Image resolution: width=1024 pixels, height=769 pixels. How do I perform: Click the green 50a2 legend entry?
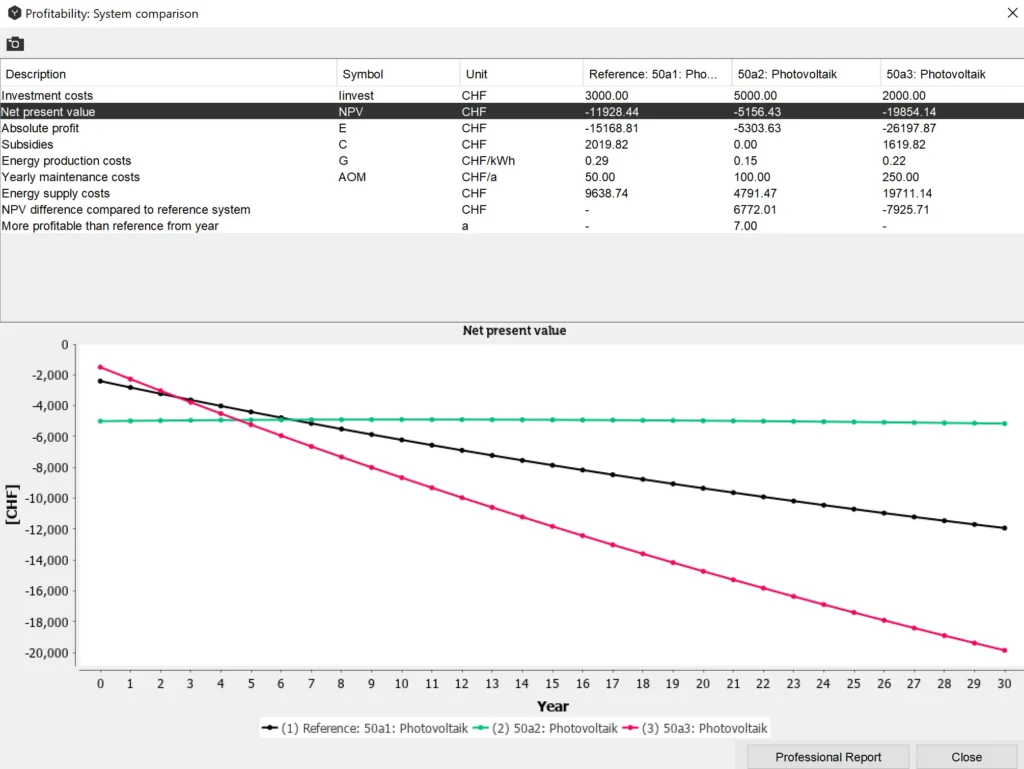tap(545, 729)
